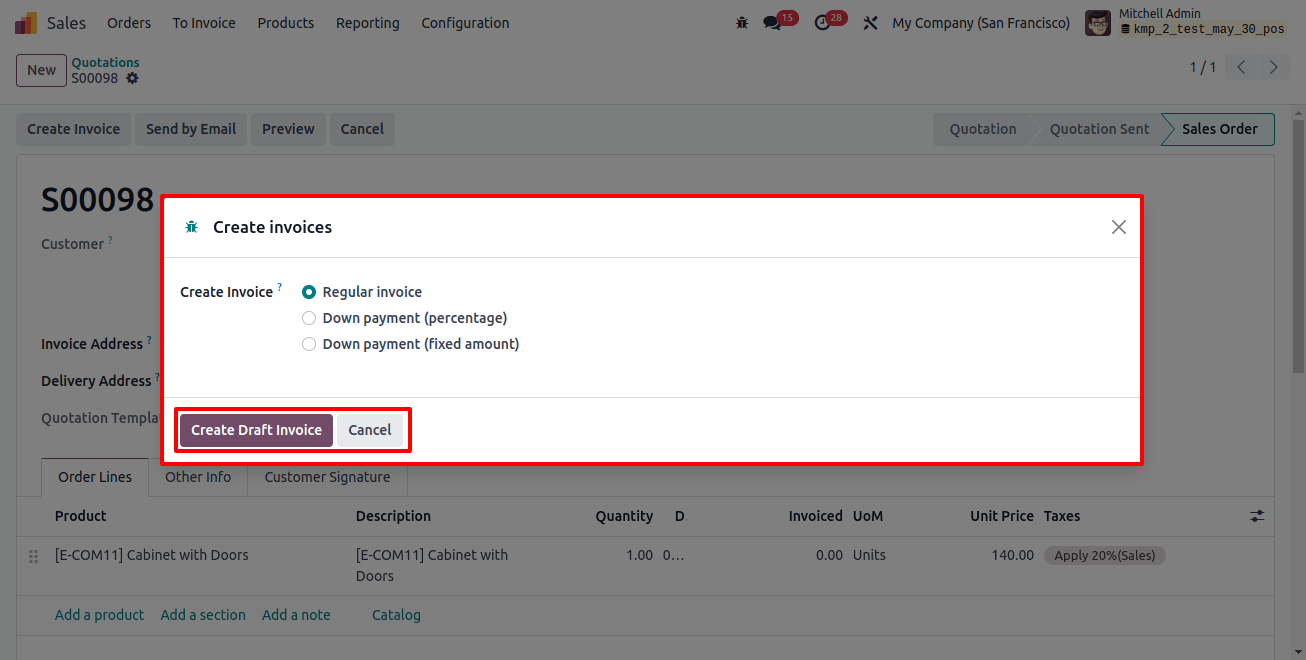Click Send by Email button

pyautogui.click(x=191, y=129)
